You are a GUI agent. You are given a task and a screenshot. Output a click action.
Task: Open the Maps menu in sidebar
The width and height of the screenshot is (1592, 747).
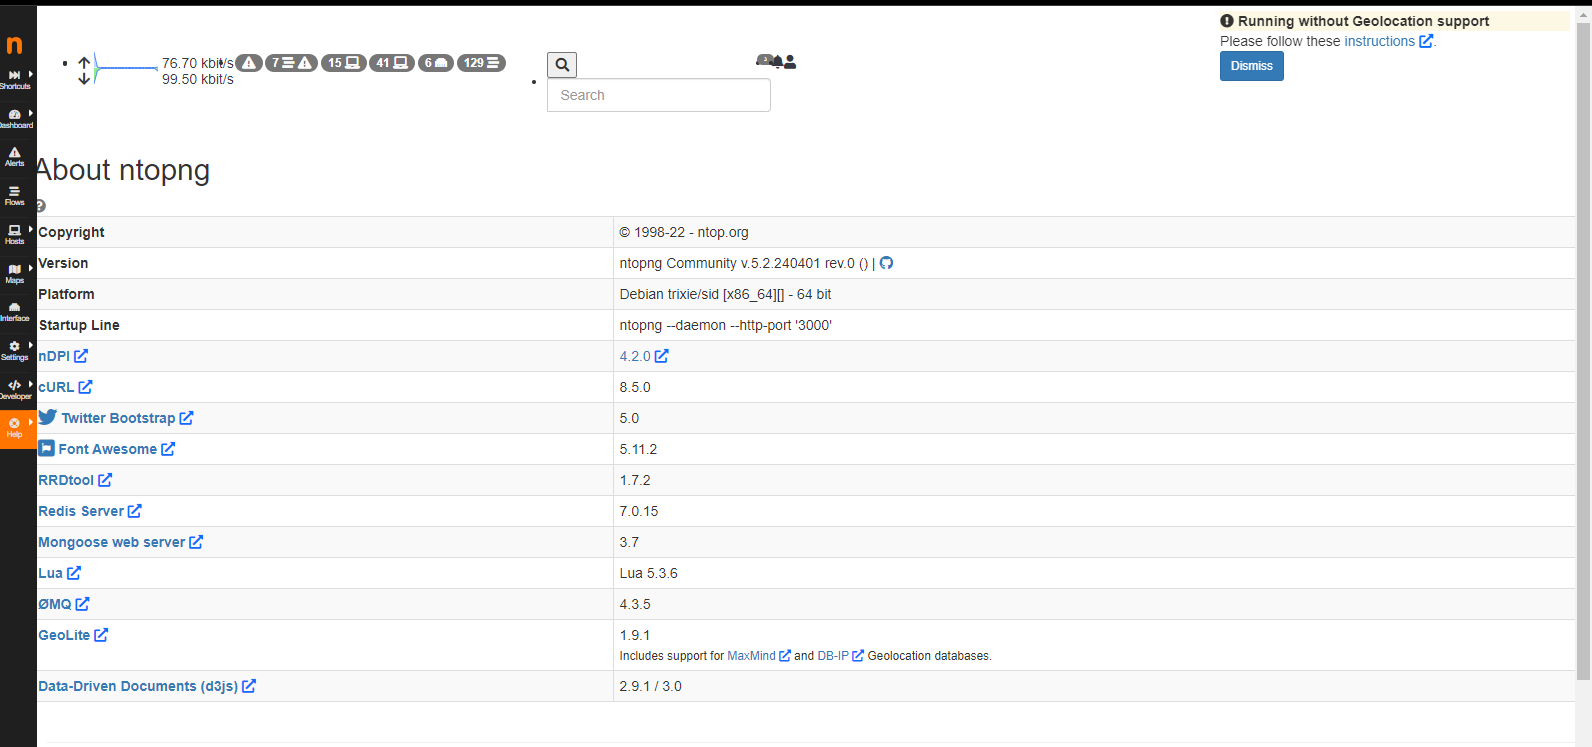point(14,273)
